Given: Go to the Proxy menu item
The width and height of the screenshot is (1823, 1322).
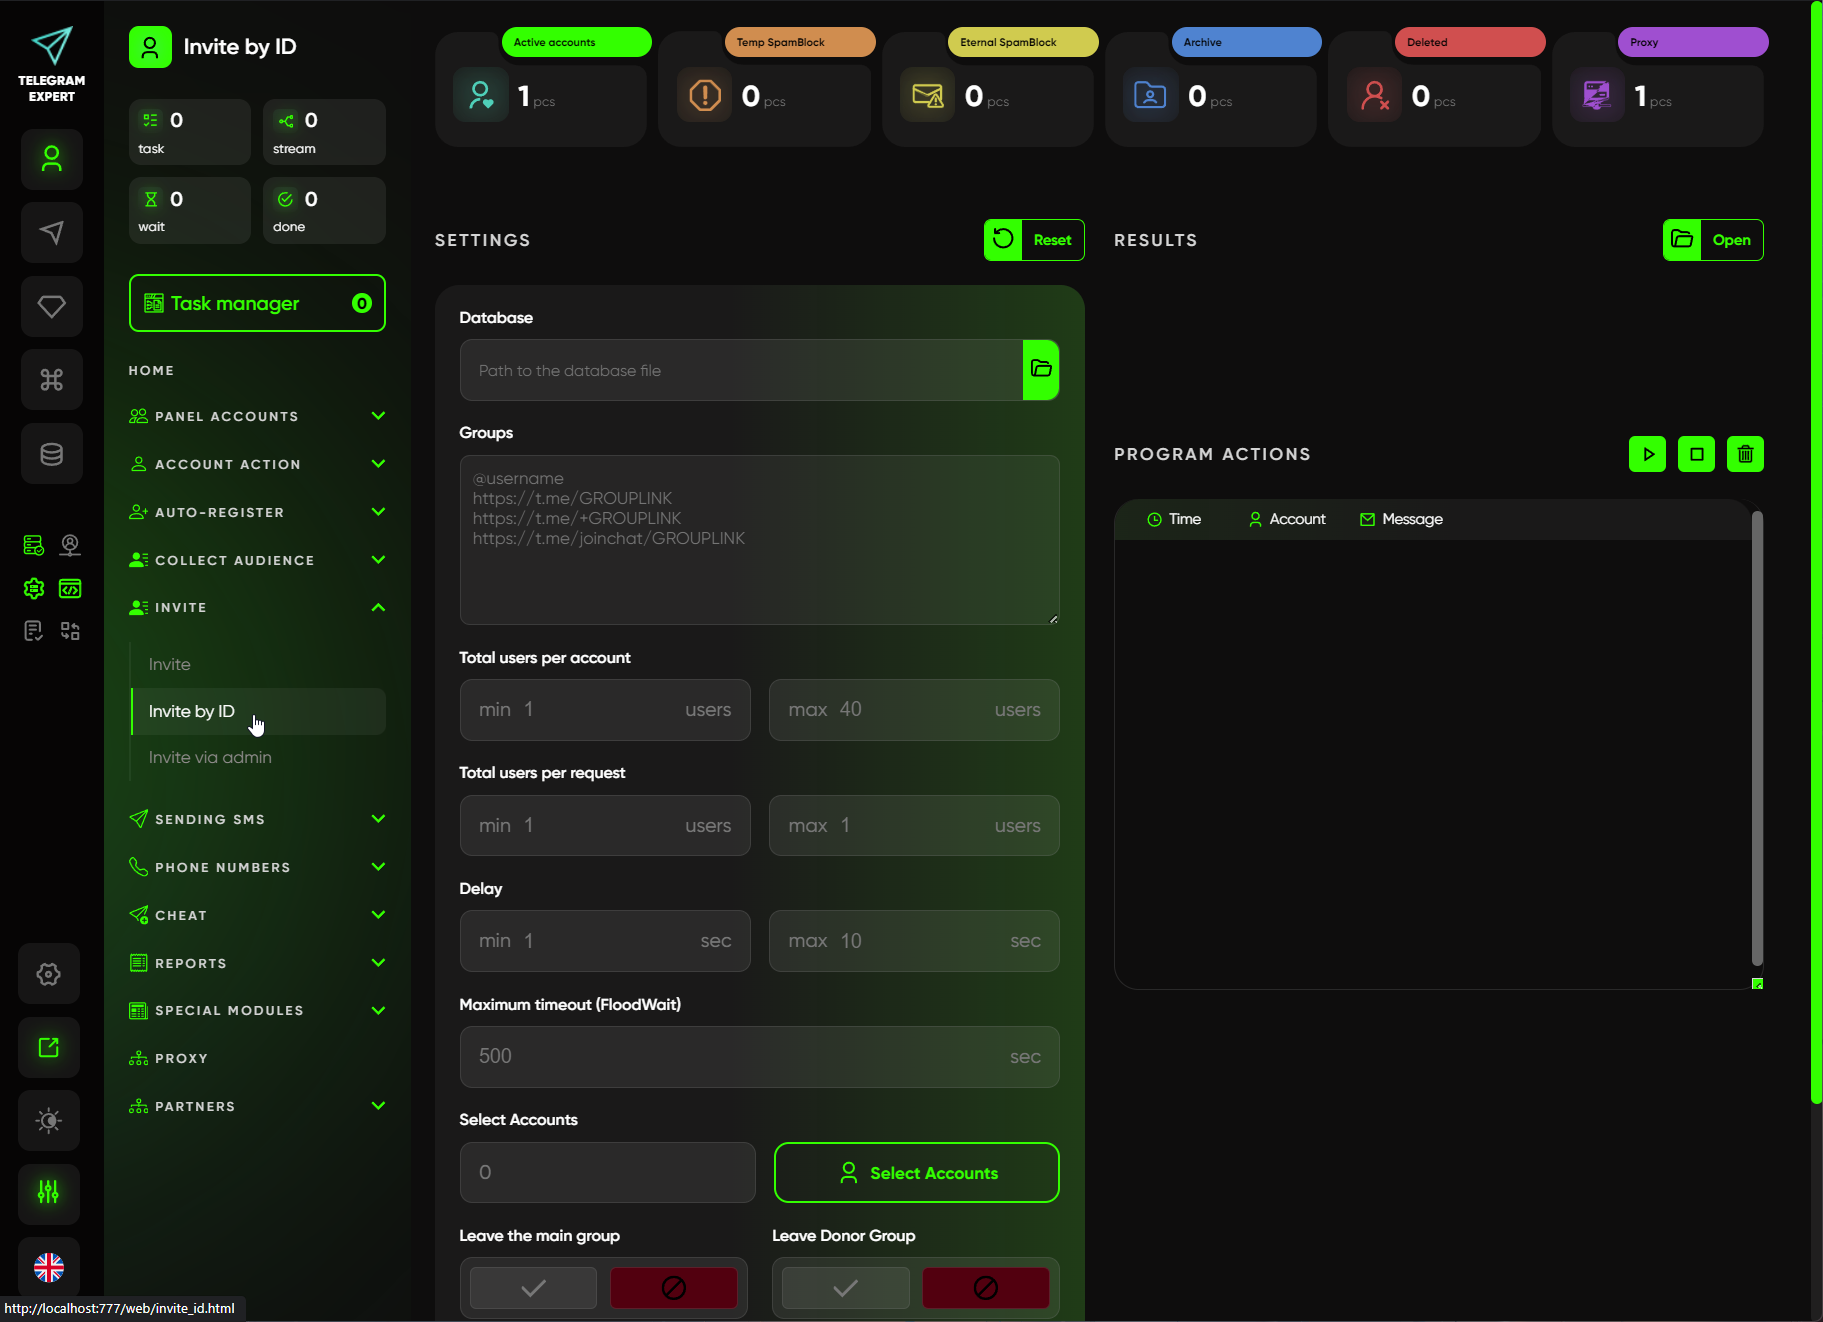Looking at the screenshot, I should pyautogui.click(x=181, y=1059).
